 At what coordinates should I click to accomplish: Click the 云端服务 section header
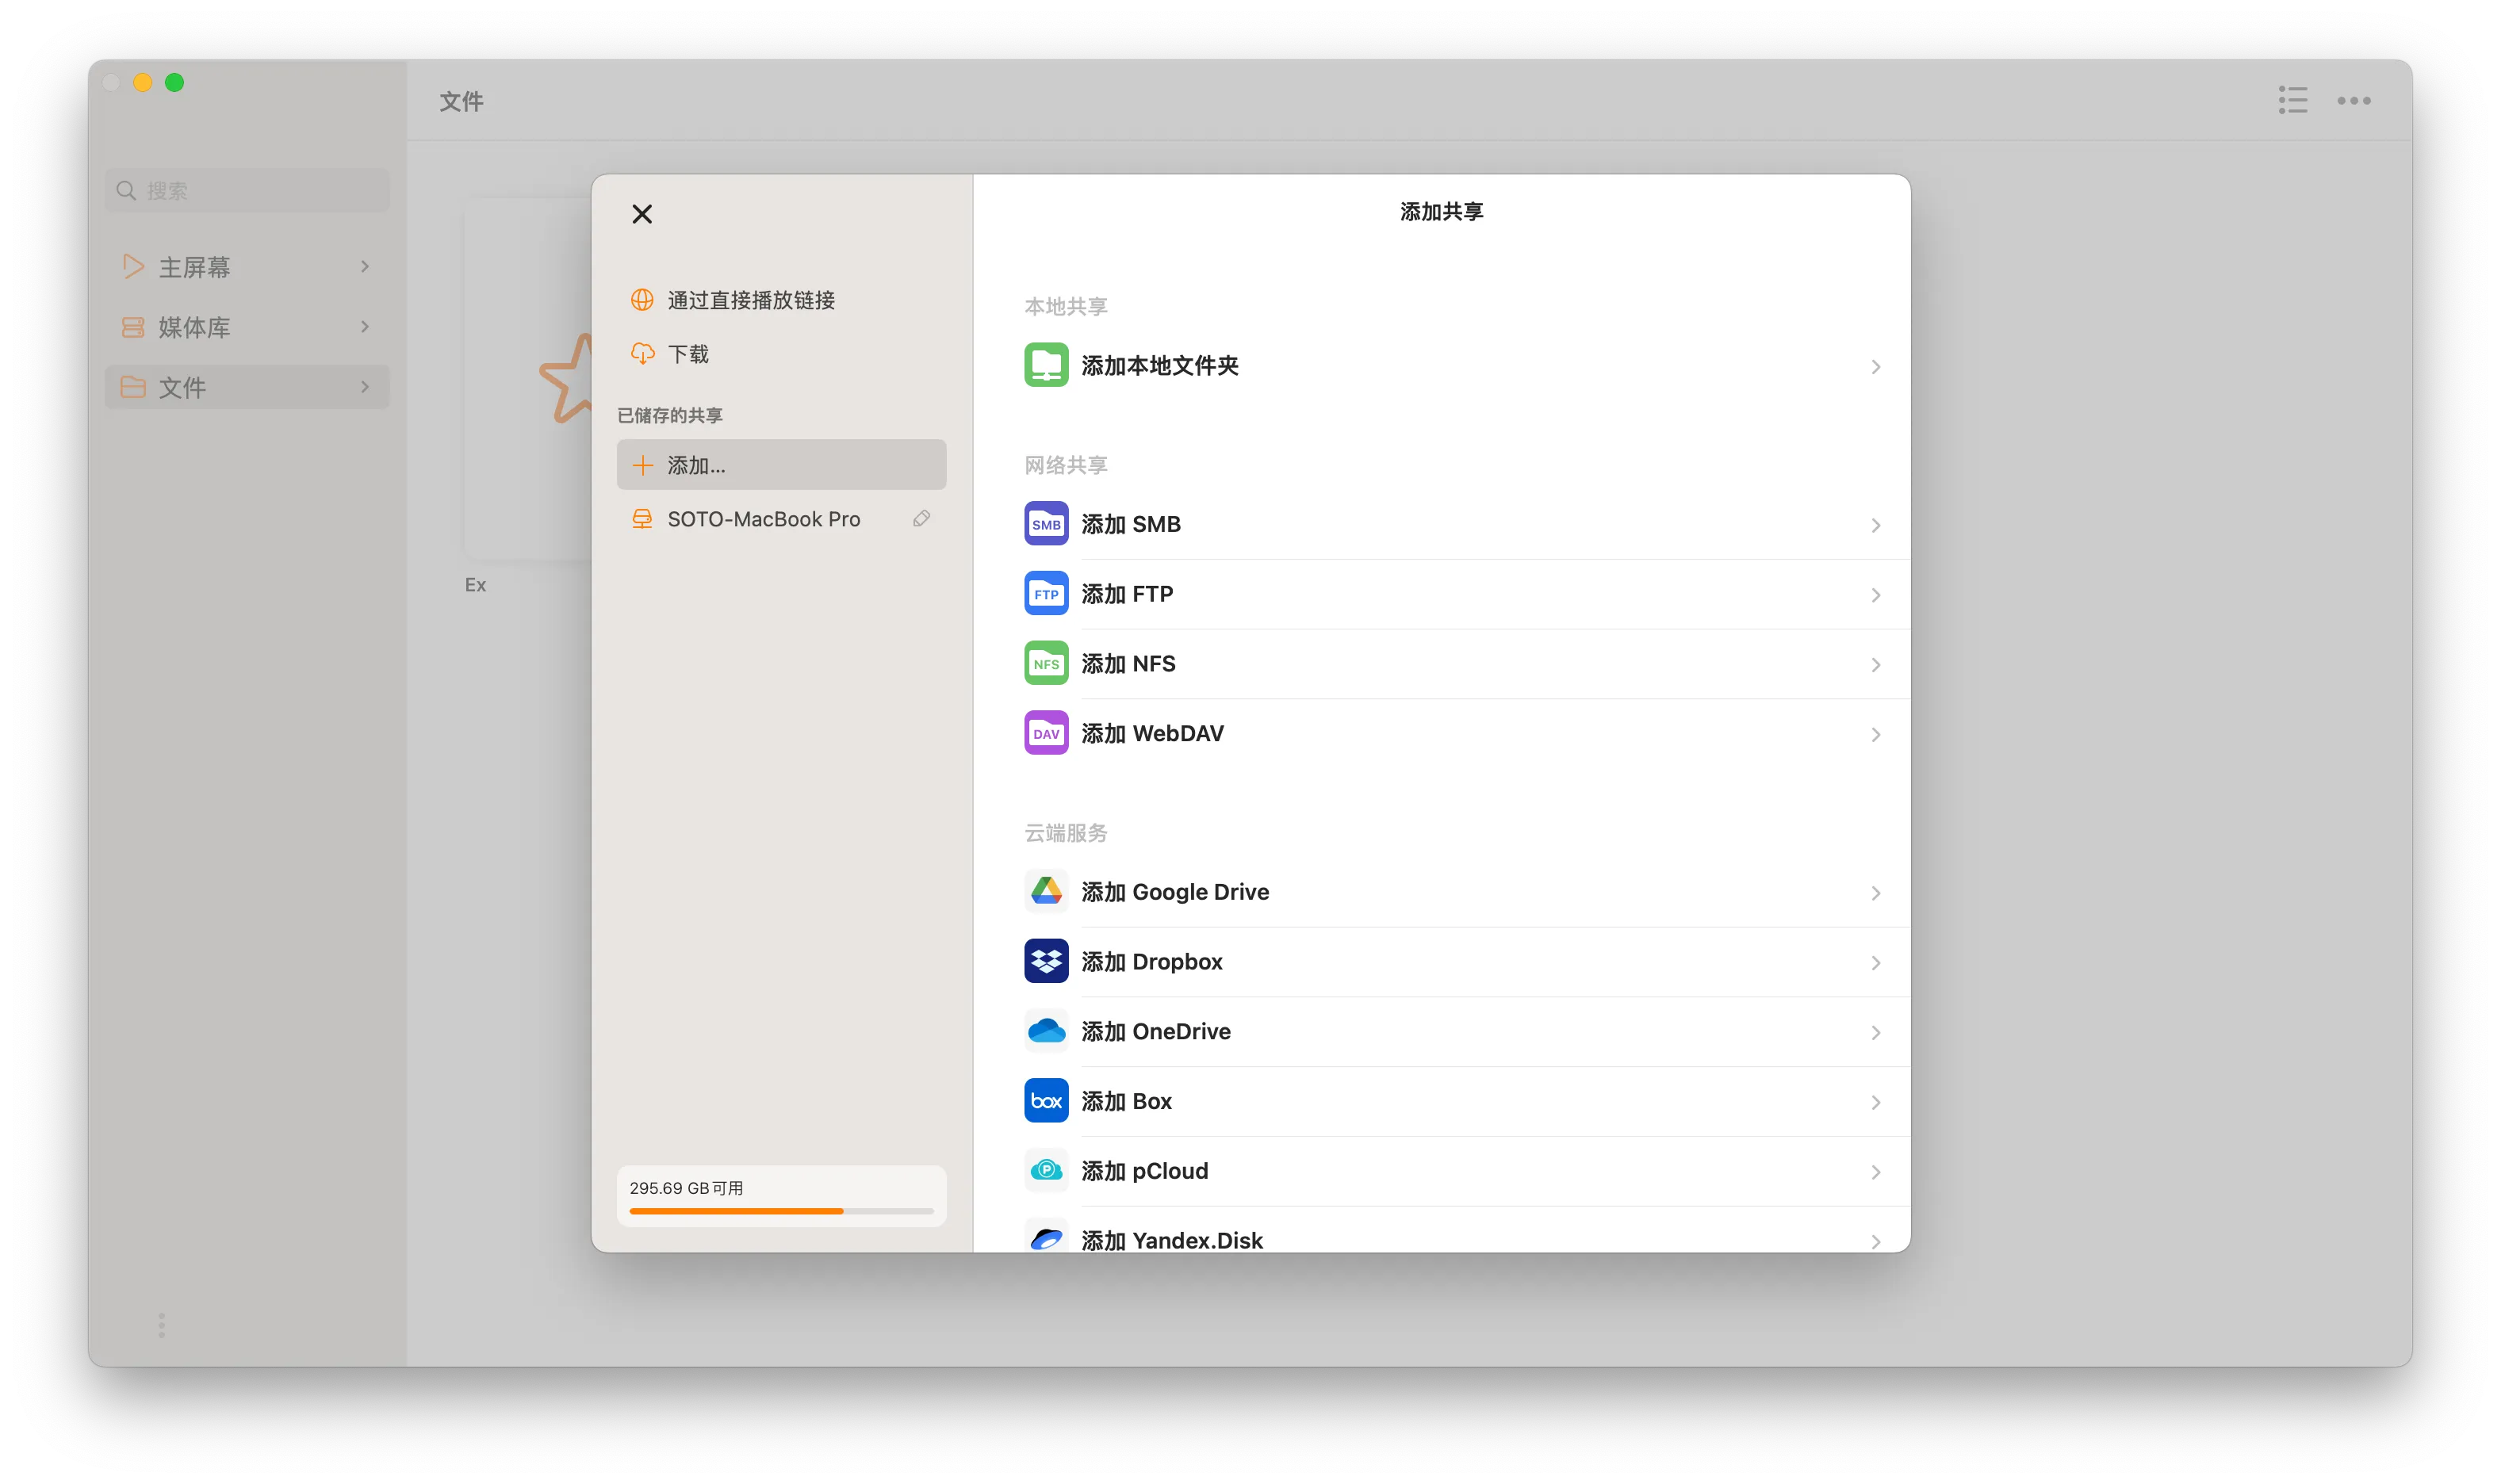click(x=1066, y=832)
